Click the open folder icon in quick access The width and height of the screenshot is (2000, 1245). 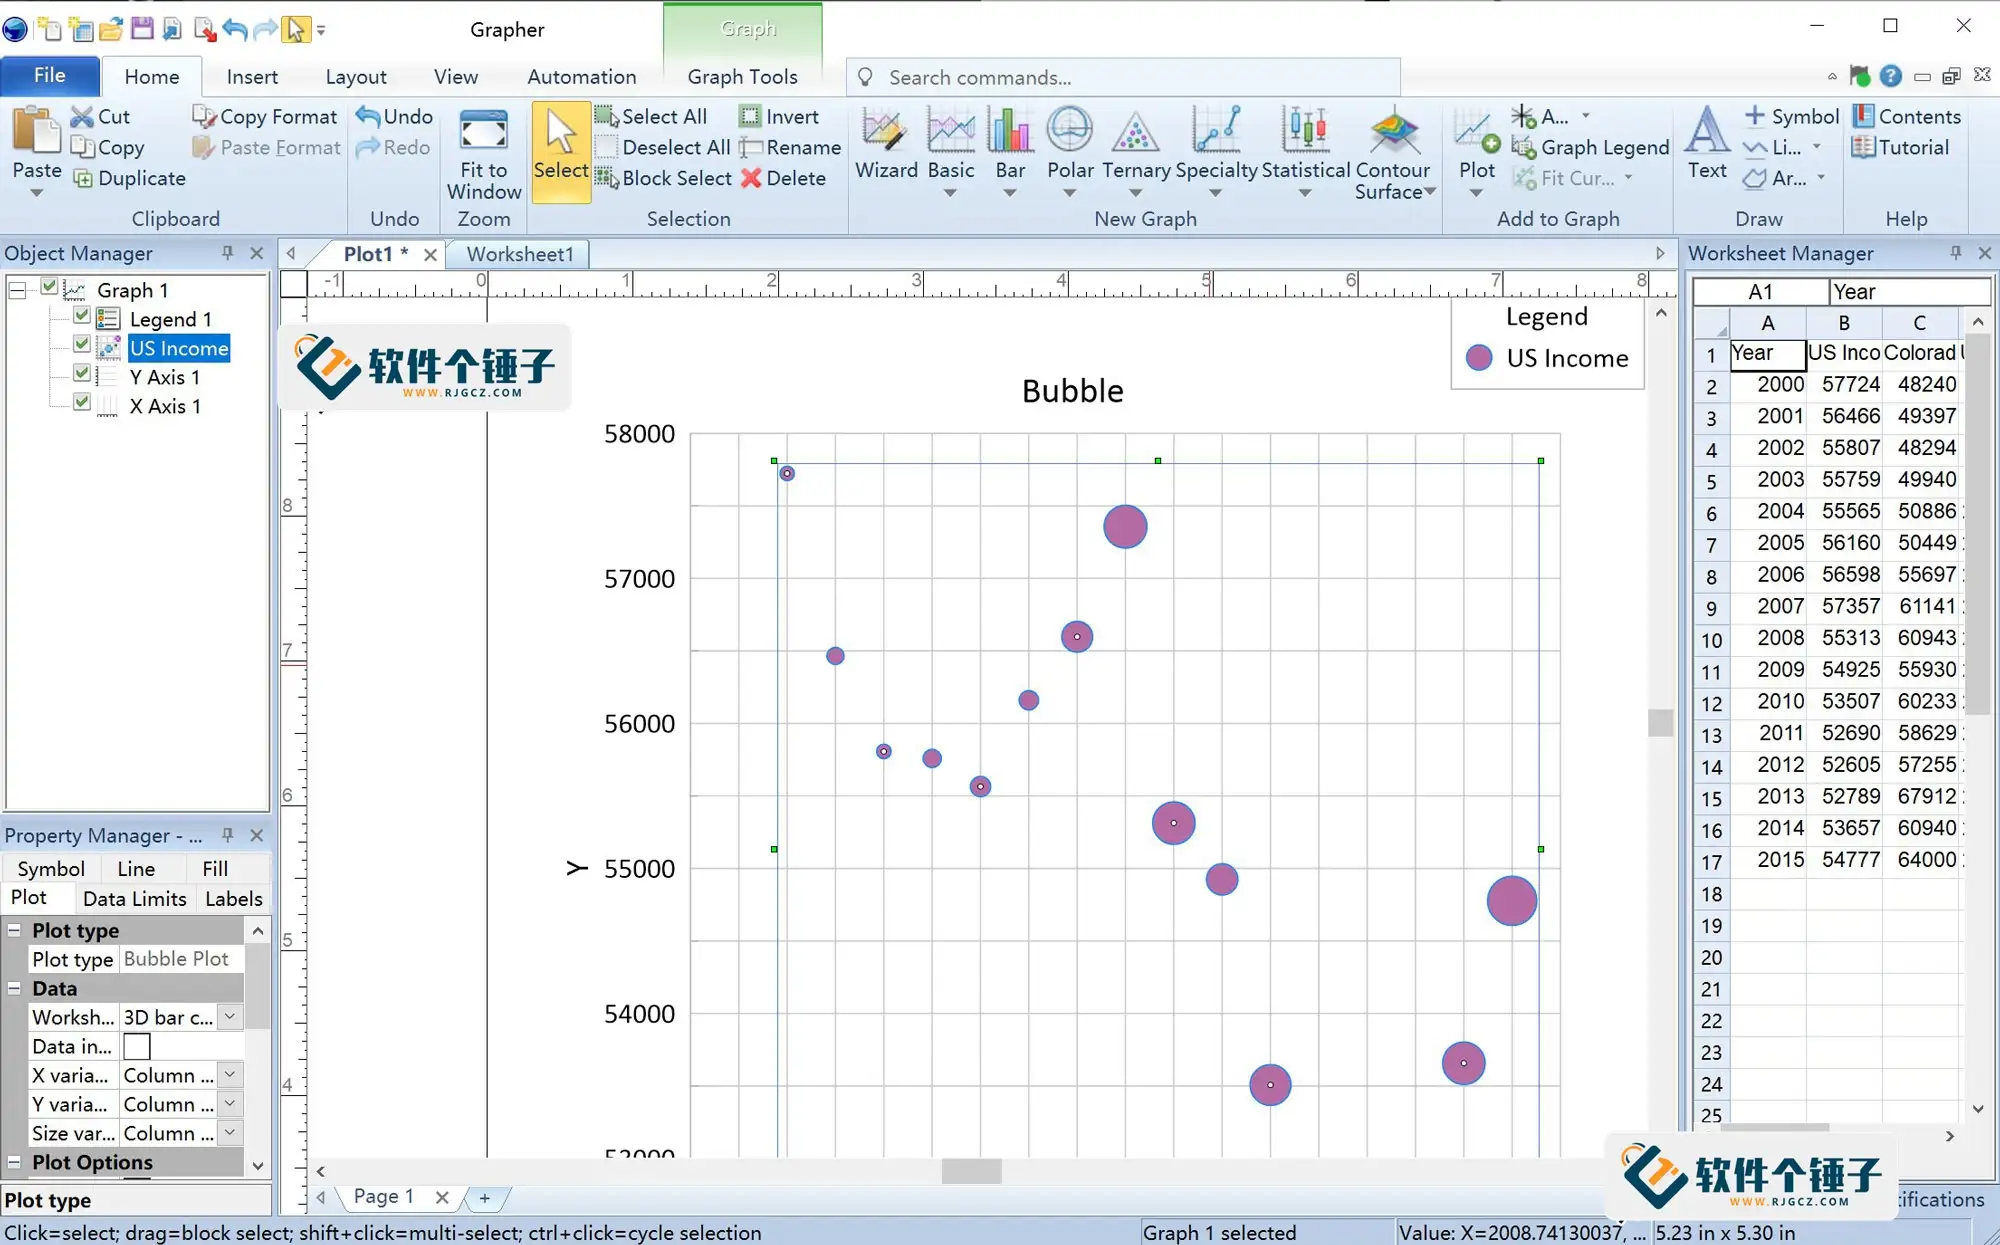(x=112, y=28)
